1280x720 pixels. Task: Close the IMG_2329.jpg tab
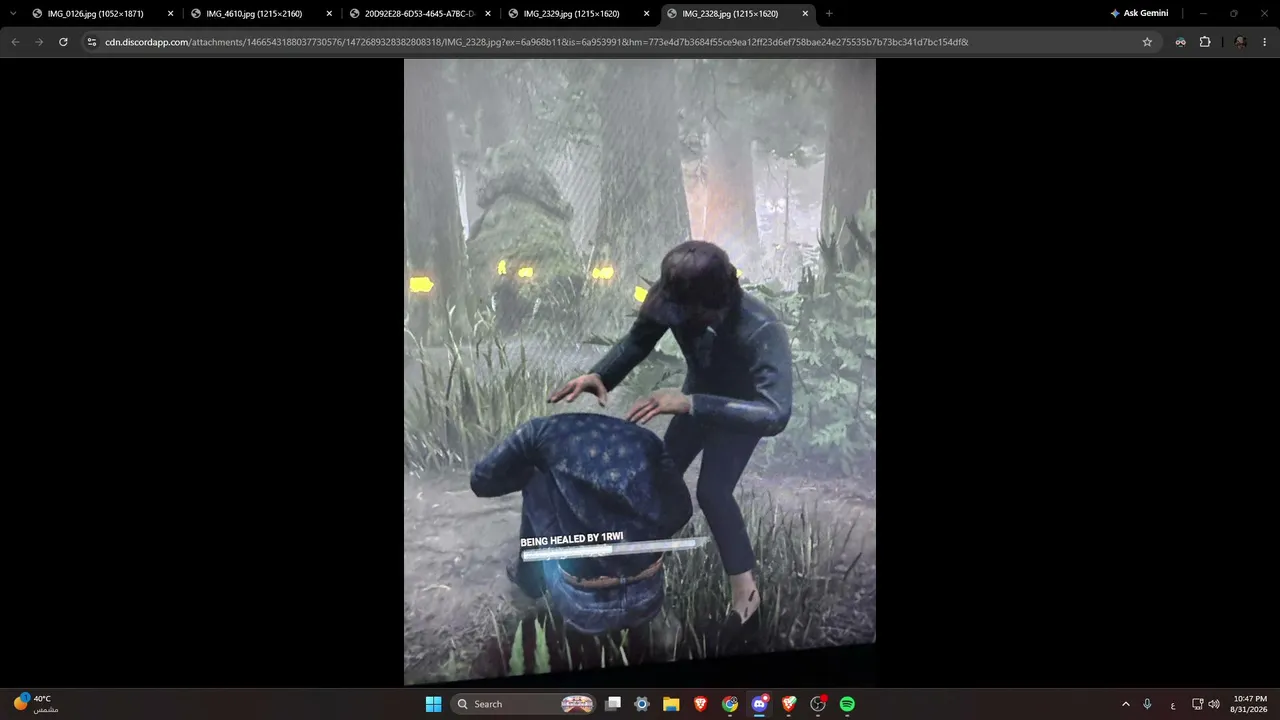(x=646, y=14)
